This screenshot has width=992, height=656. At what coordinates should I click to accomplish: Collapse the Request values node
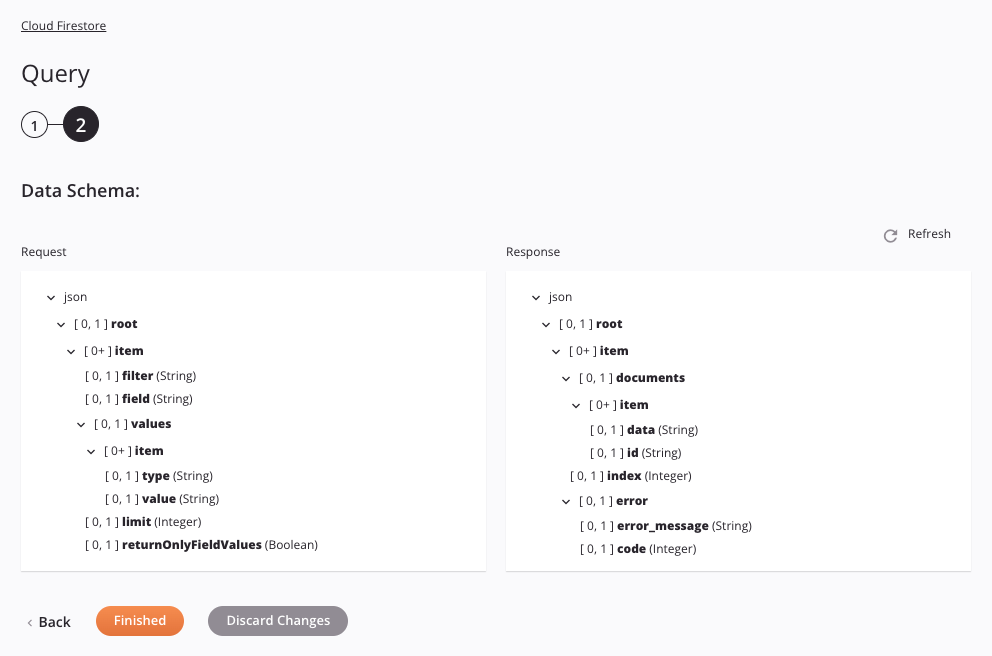[81, 425]
